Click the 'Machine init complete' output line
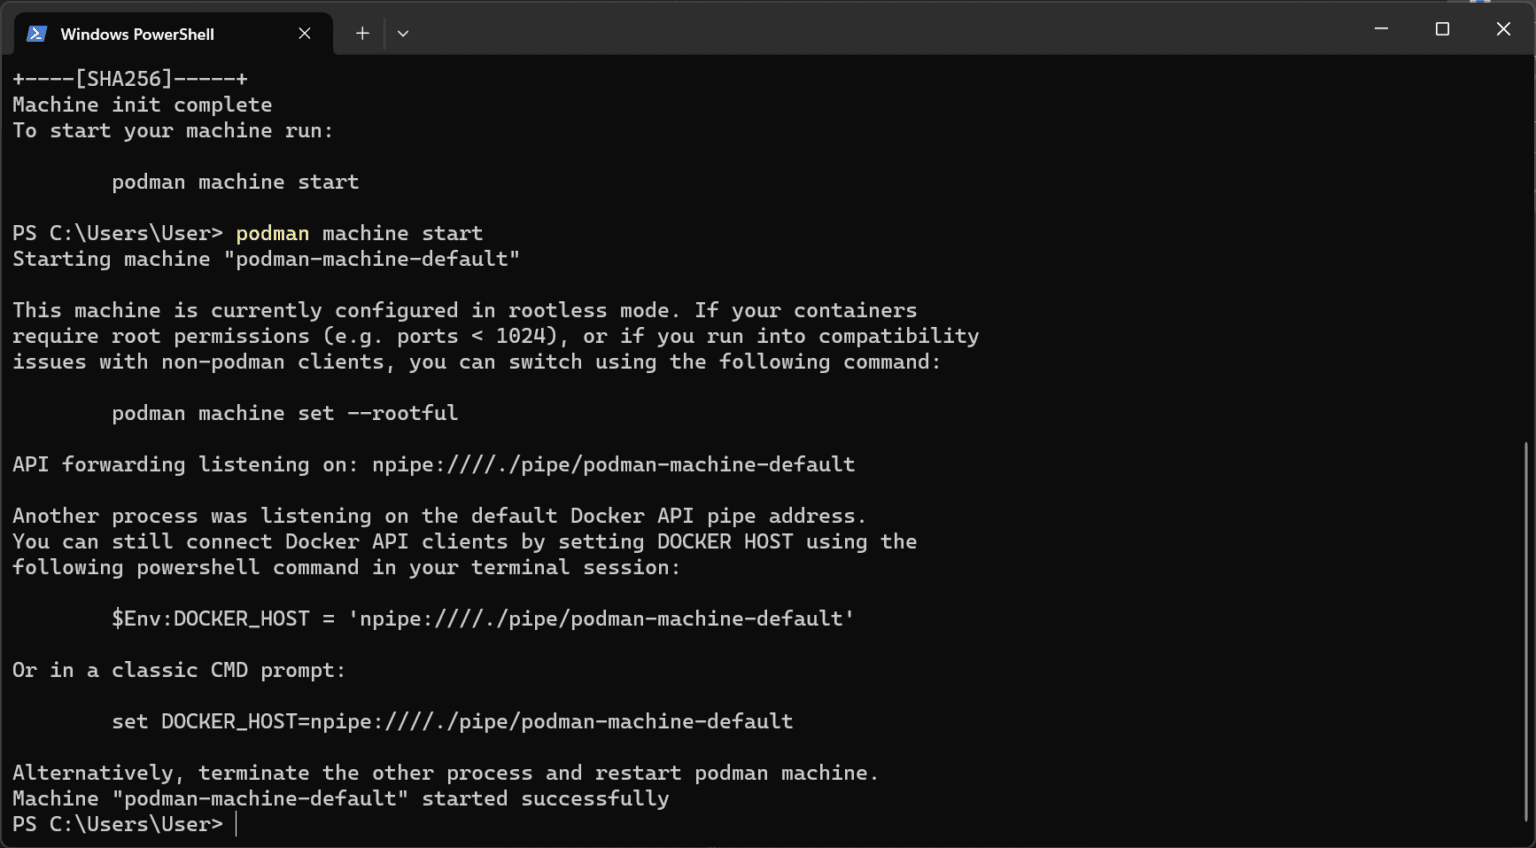This screenshot has height=848, width=1536. click(x=140, y=104)
